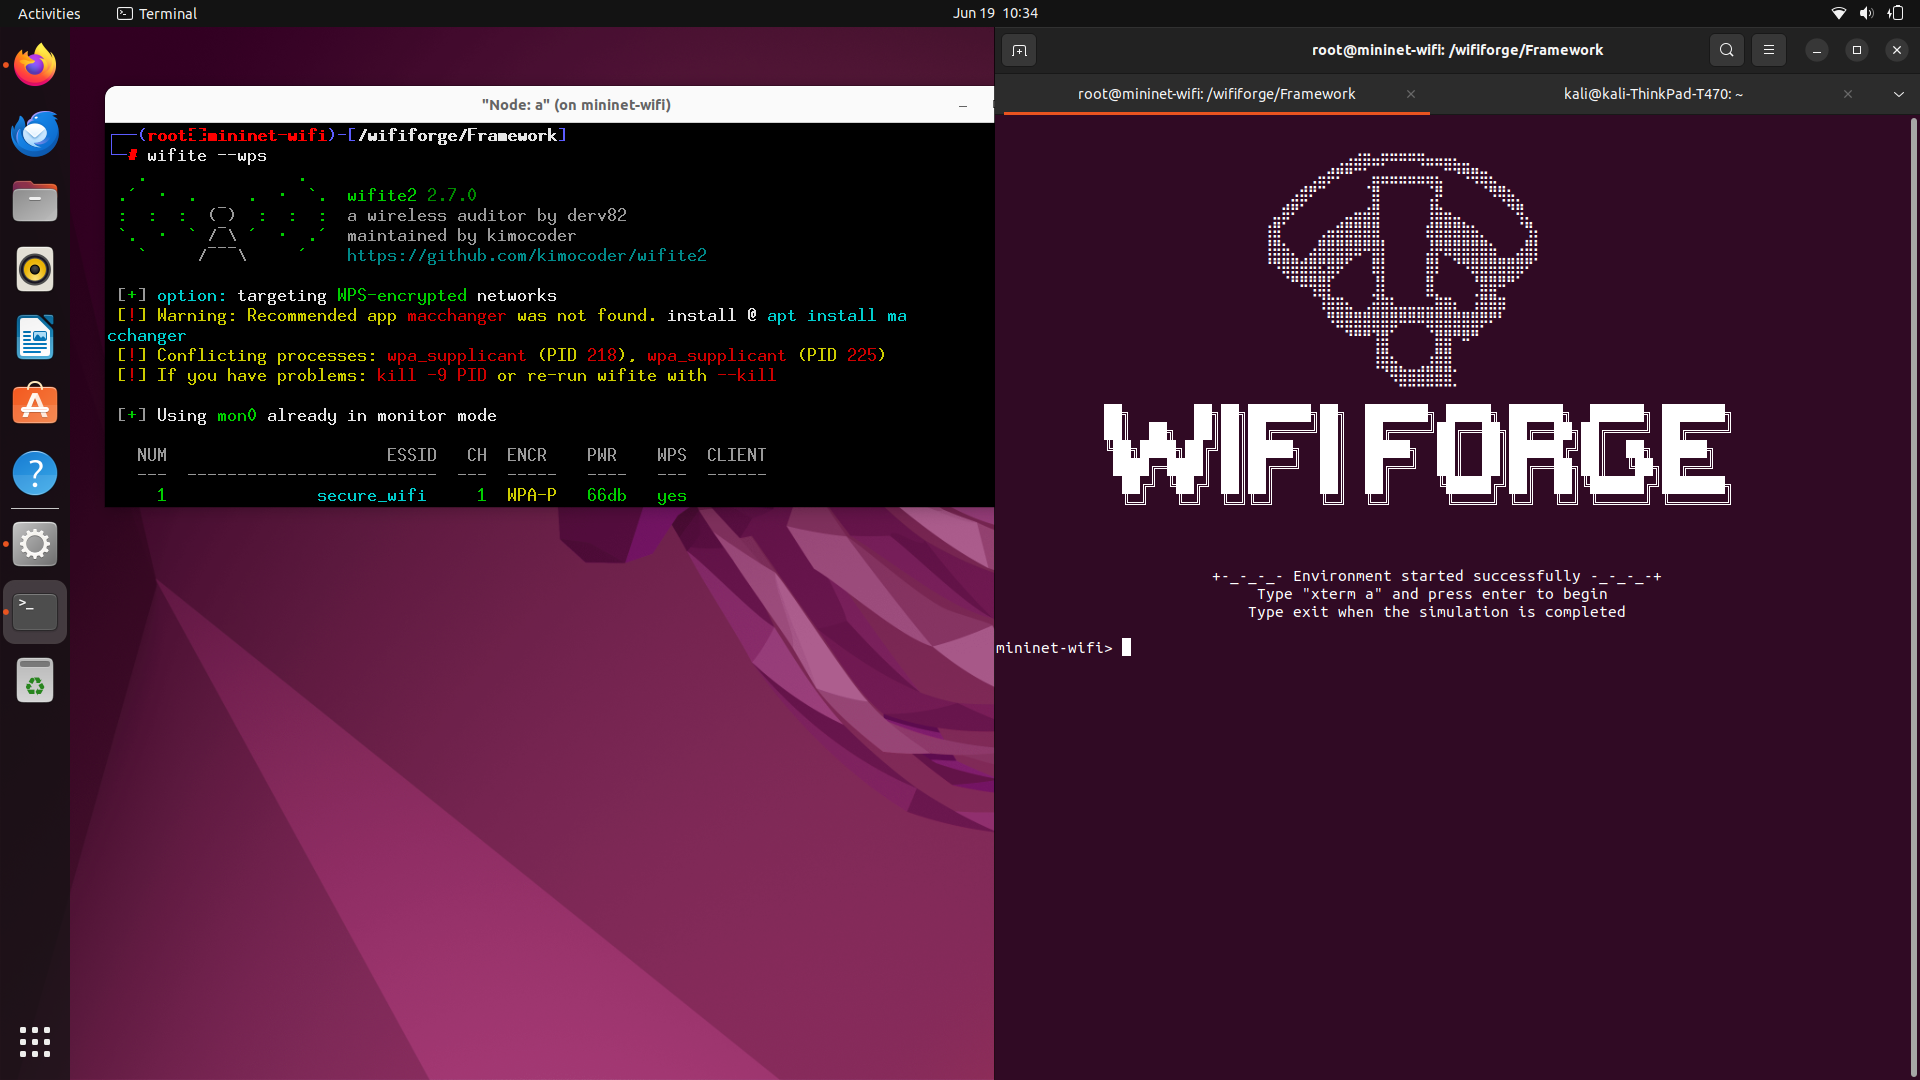Image resolution: width=1920 pixels, height=1080 pixels.
Task: Open Ubuntu Software app store
Action: pyautogui.click(x=35, y=406)
